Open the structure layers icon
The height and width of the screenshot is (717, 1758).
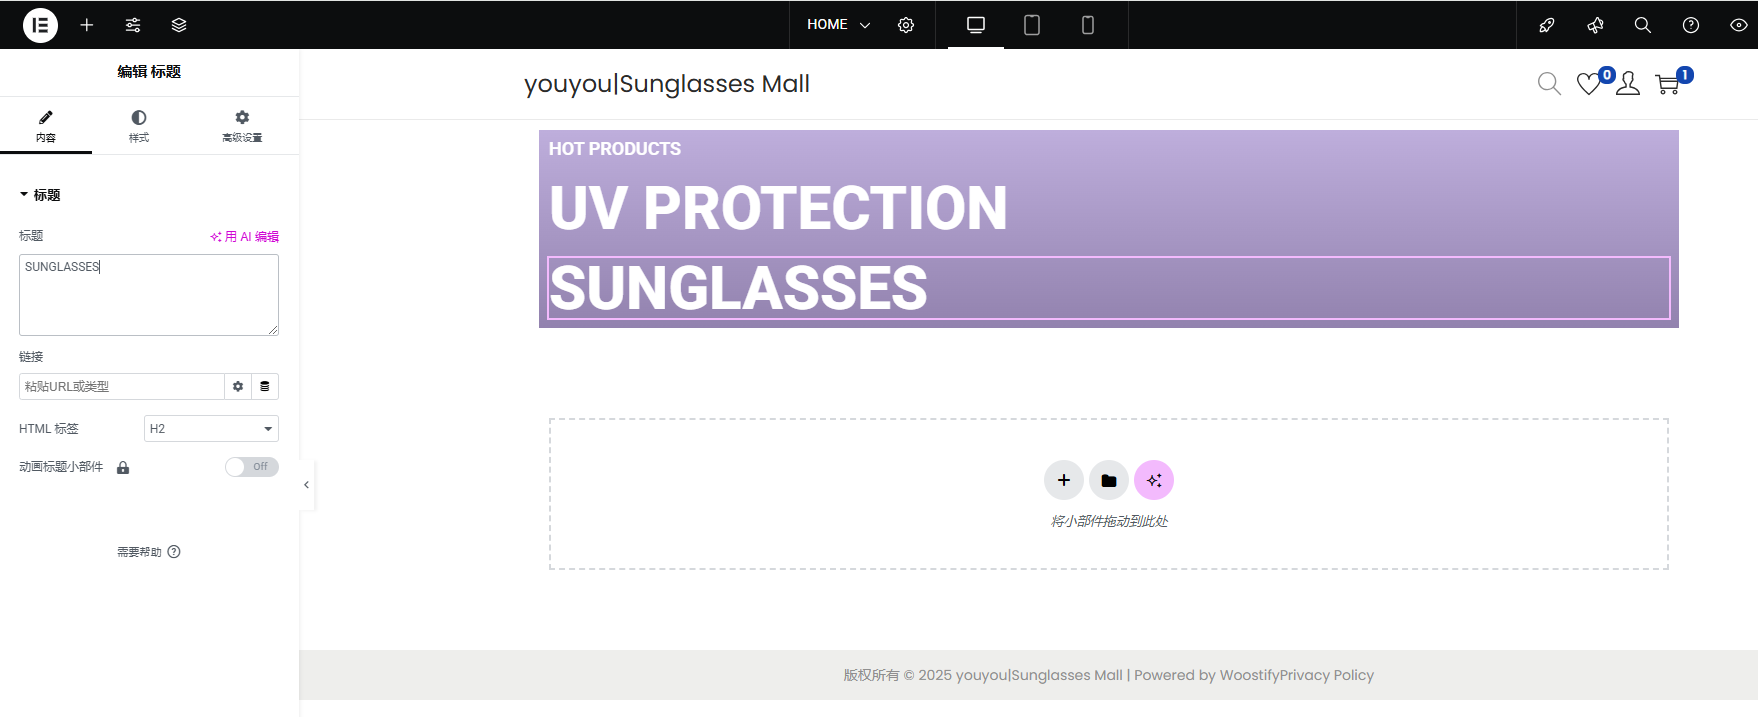click(179, 25)
